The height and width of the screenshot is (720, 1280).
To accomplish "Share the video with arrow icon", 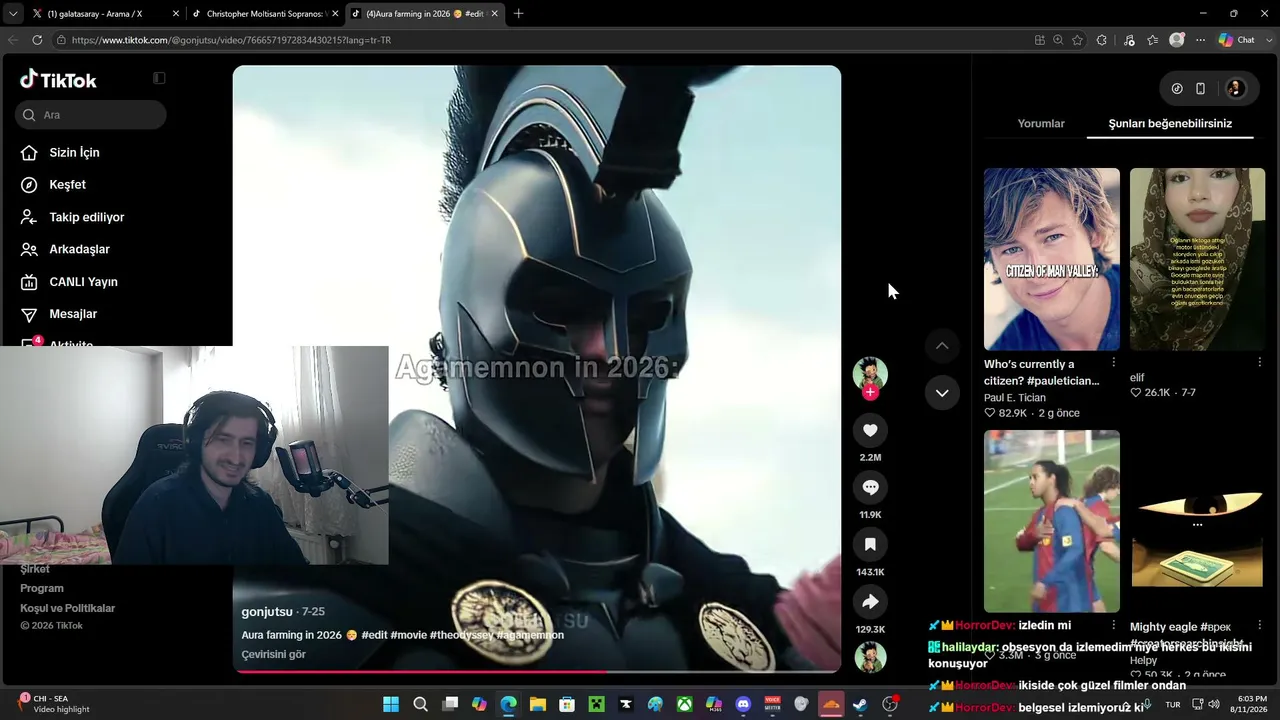I will (870, 602).
